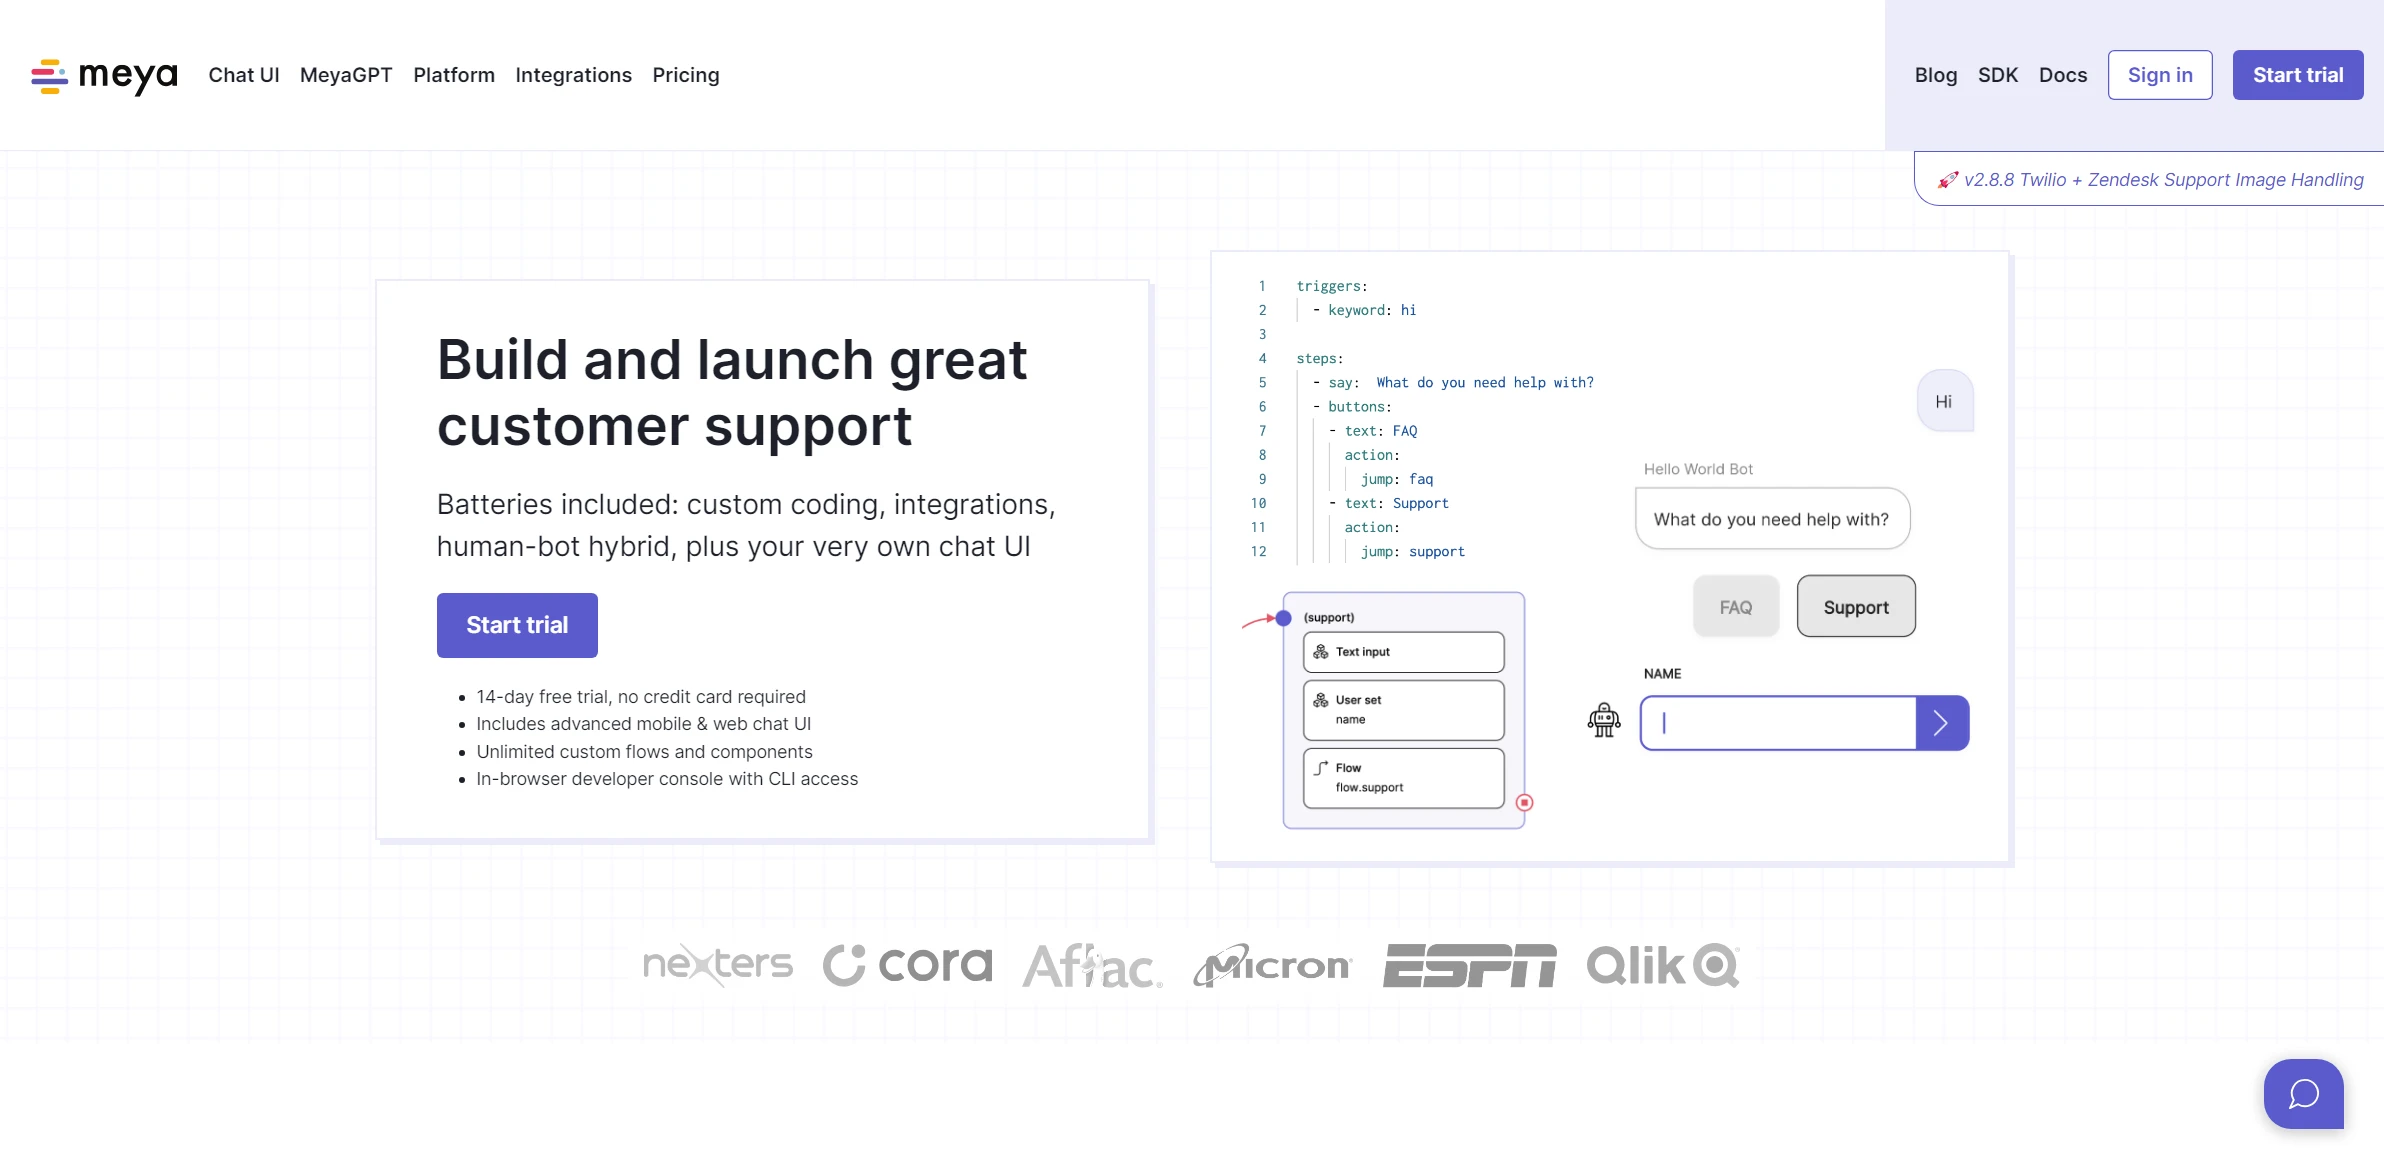Image resolution: width=2384 pixels, height=1169 pixels.
Task: Click the red end-of-flow stop icon
Action: (x=1525, y=802)
